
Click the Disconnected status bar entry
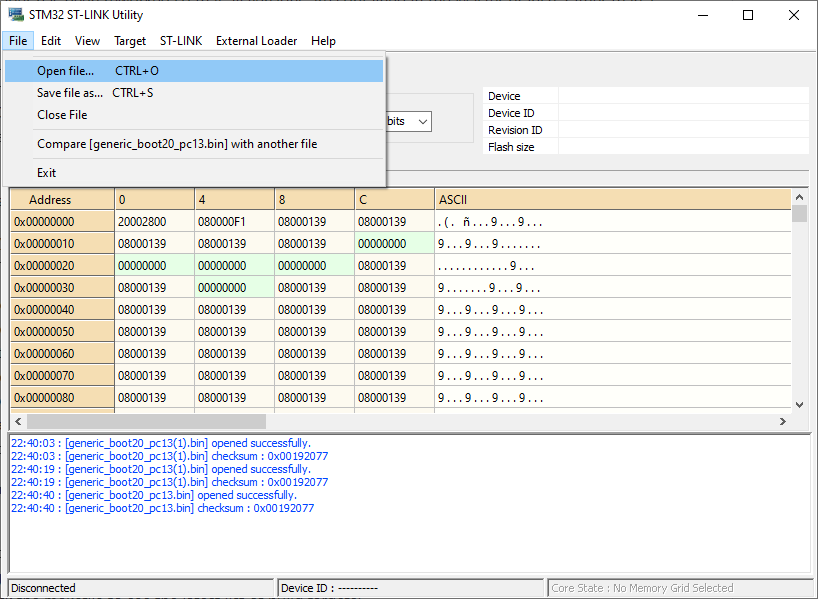coord(141,588)
